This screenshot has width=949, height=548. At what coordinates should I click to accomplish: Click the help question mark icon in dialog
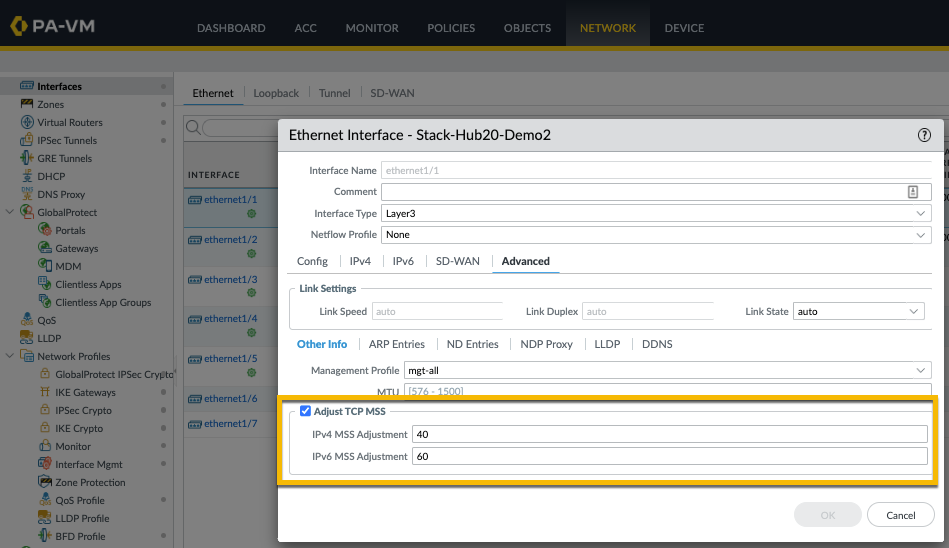point(924,134)
